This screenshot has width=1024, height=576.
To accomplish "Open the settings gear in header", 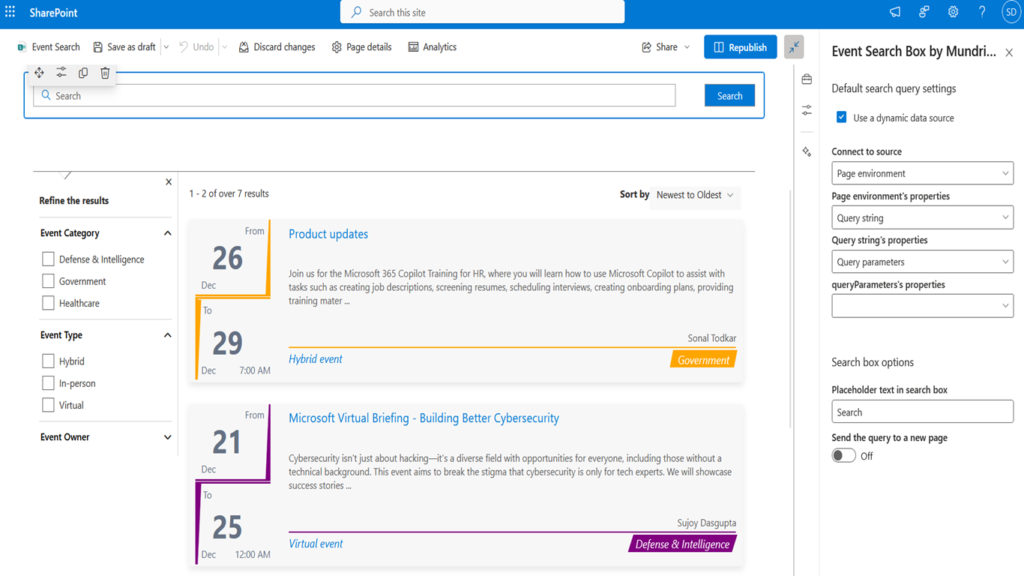I will click(x=953, y=12).
